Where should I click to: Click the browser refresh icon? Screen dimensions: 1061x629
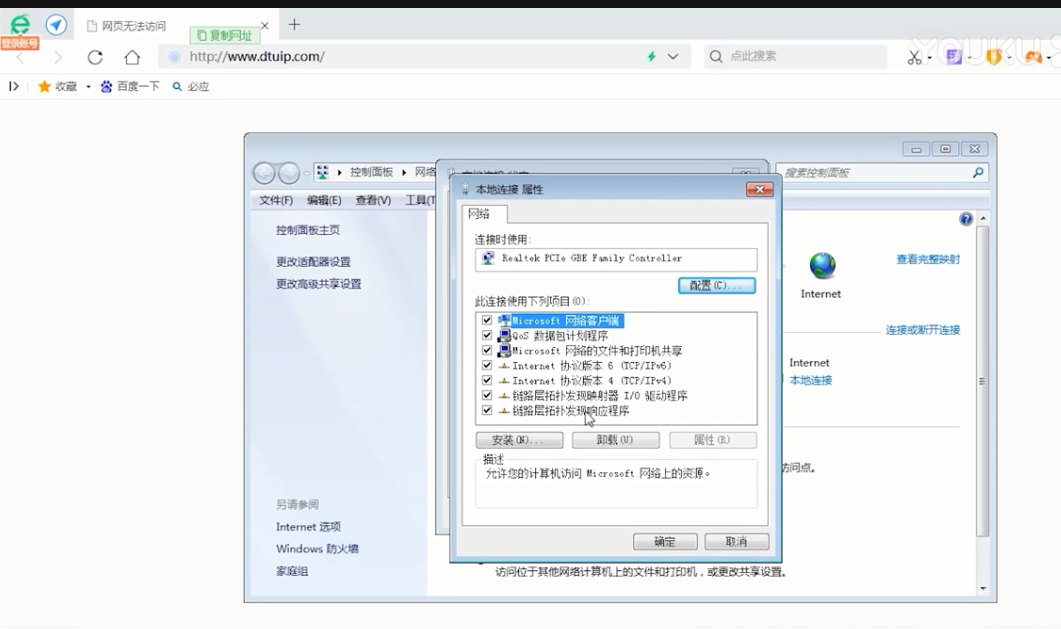(x=95, y=57)
